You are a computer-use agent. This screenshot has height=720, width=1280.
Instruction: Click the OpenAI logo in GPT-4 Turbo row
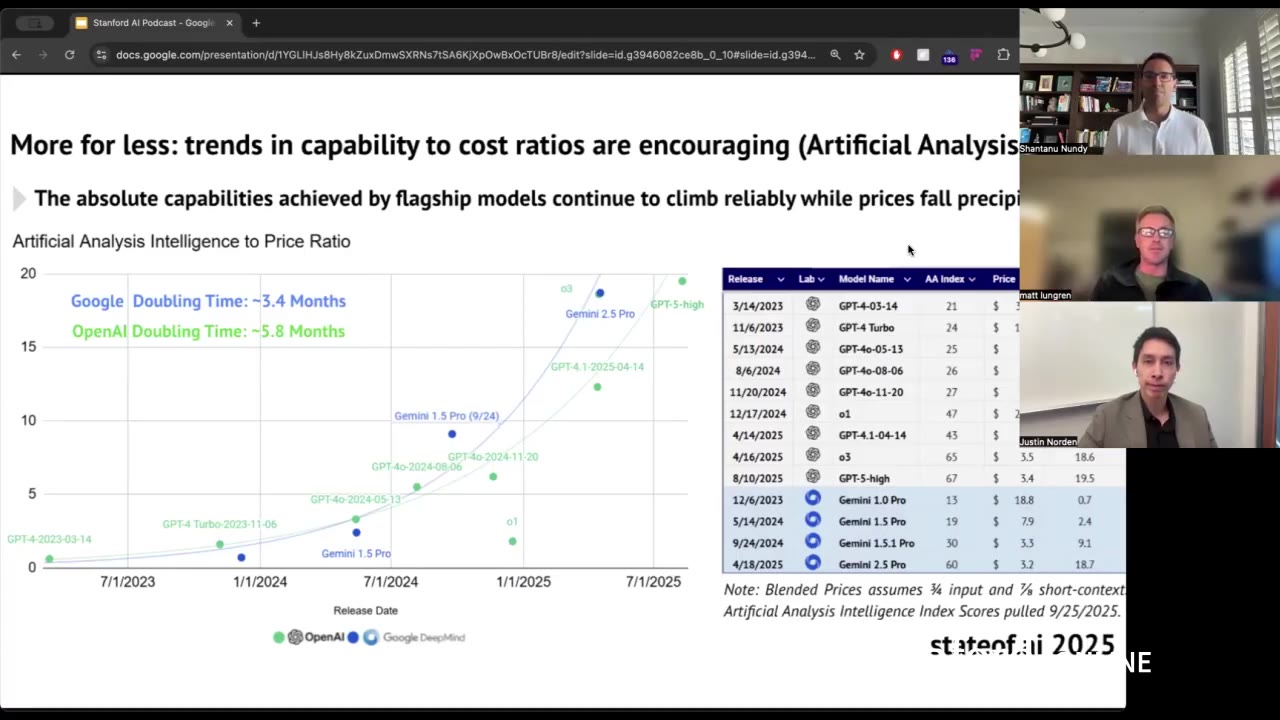tap(812, 327)
